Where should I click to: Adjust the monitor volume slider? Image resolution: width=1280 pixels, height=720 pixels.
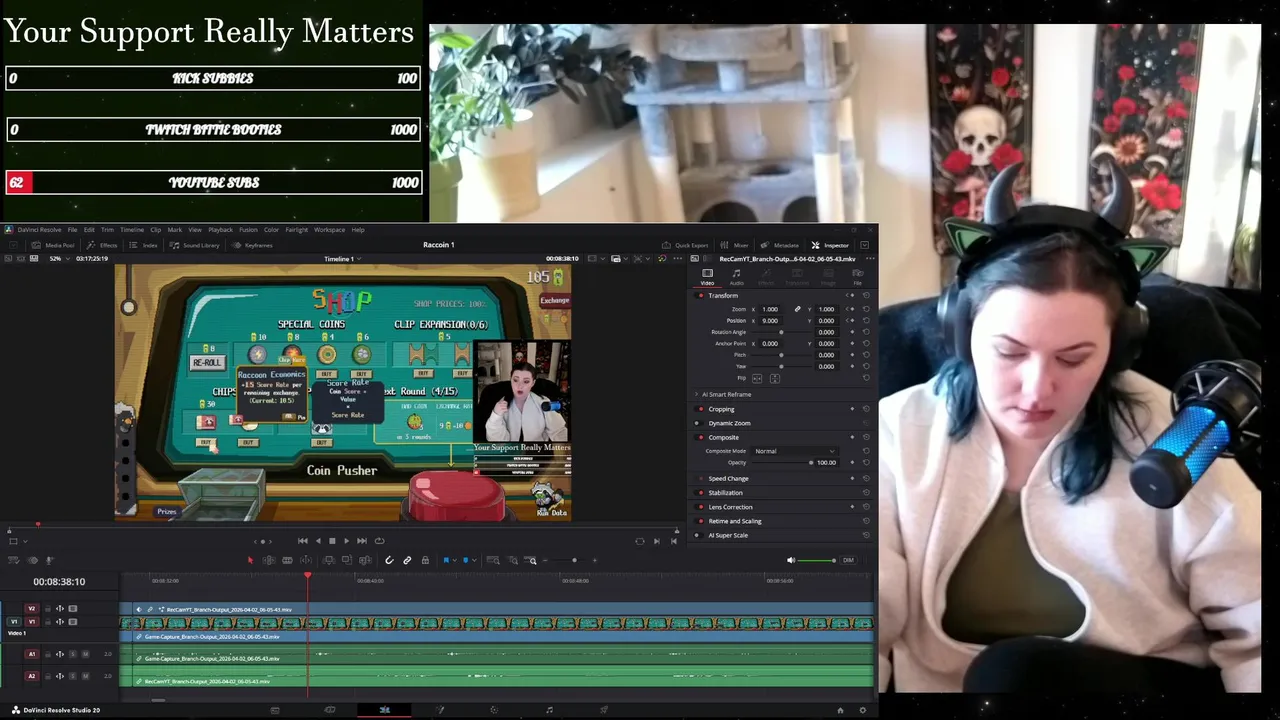point(817,560)
